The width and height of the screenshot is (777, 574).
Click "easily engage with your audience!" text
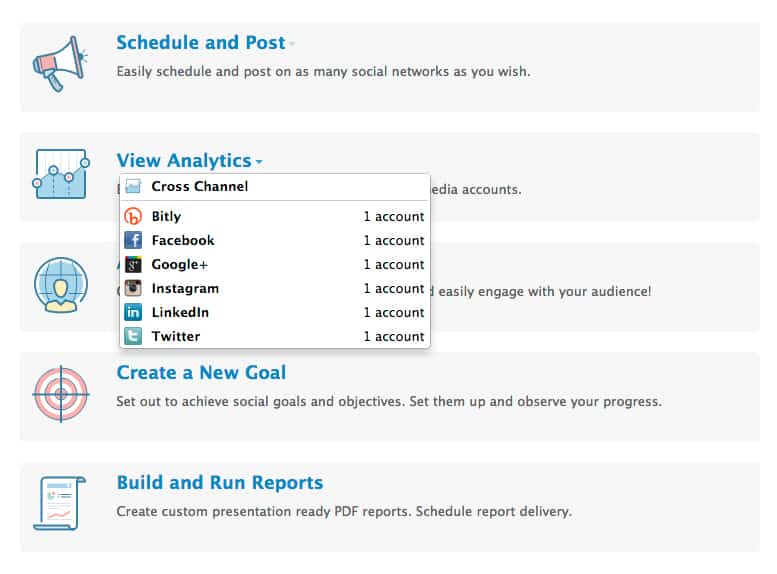pos(544,291)
